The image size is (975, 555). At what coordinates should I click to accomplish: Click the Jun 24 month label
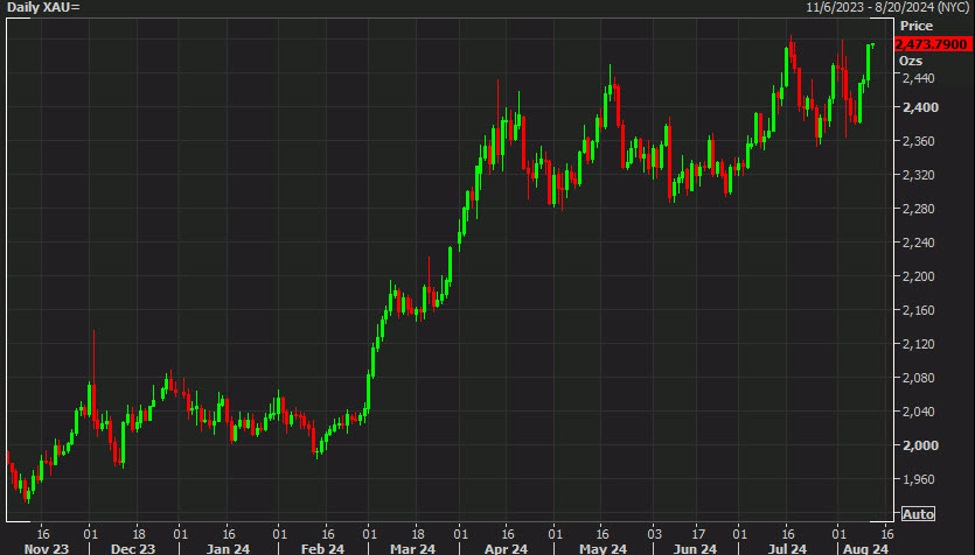(x=695, y=549)
